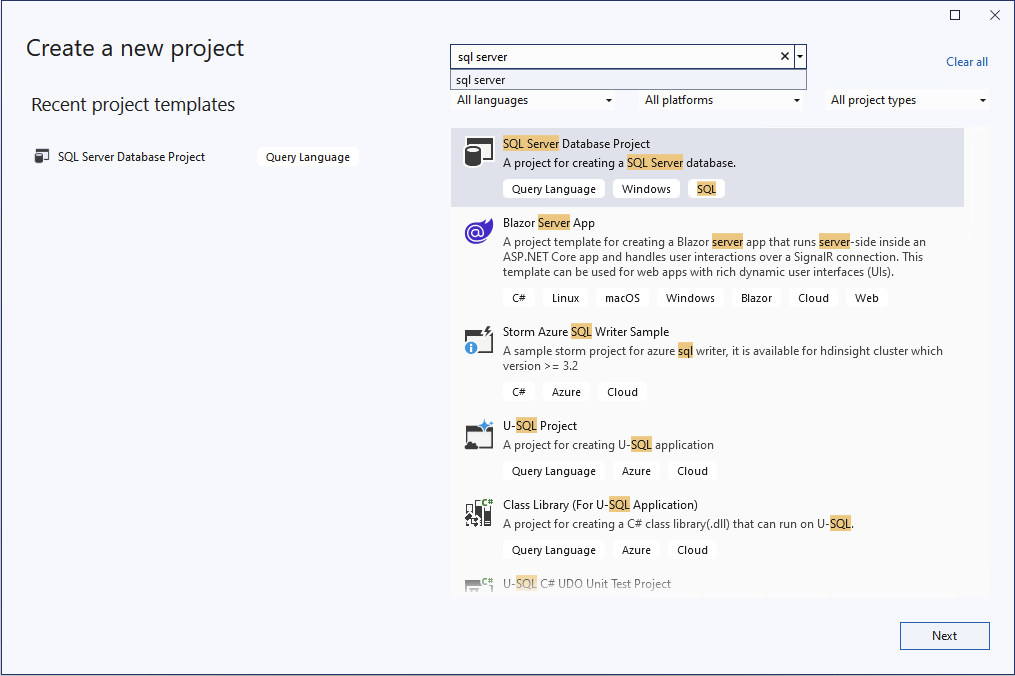Select the SQL Server Database Project database icon
The image size is (1015, 676).
click(x=478, y=152)
